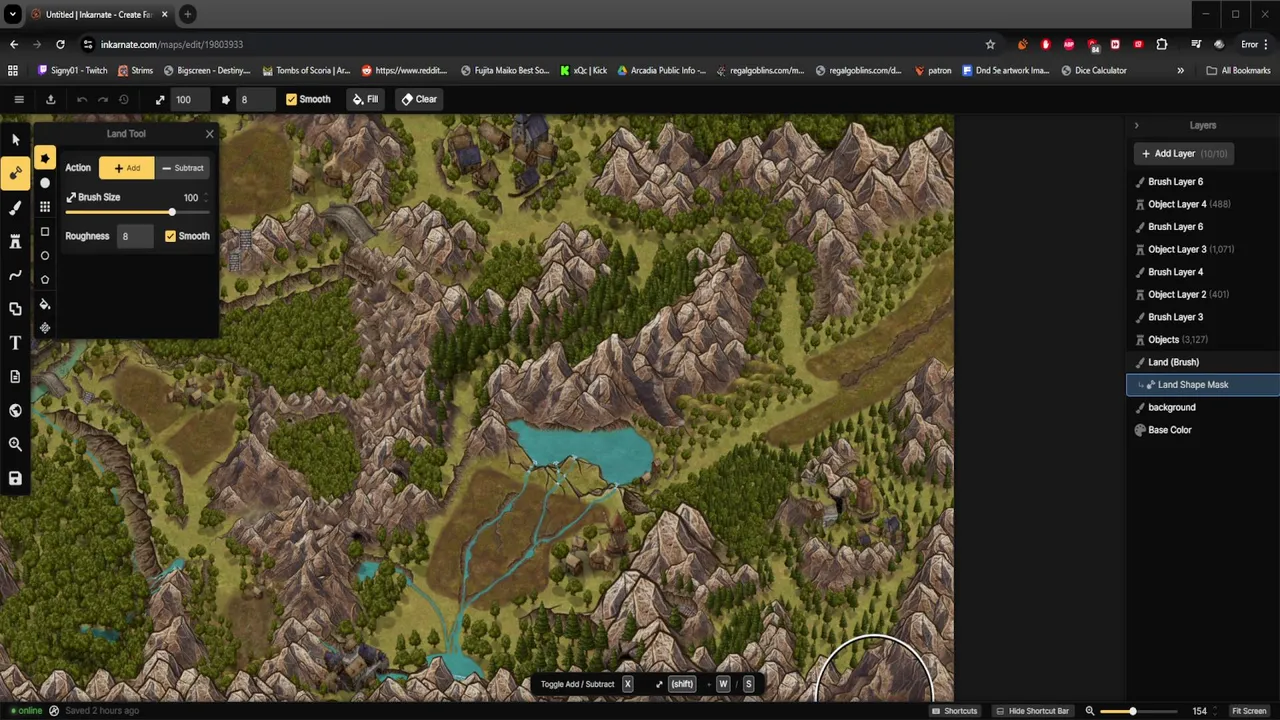Open the Shortcuts button in status bar
The height and width of the screenshot is (720, 1280).
954,711
